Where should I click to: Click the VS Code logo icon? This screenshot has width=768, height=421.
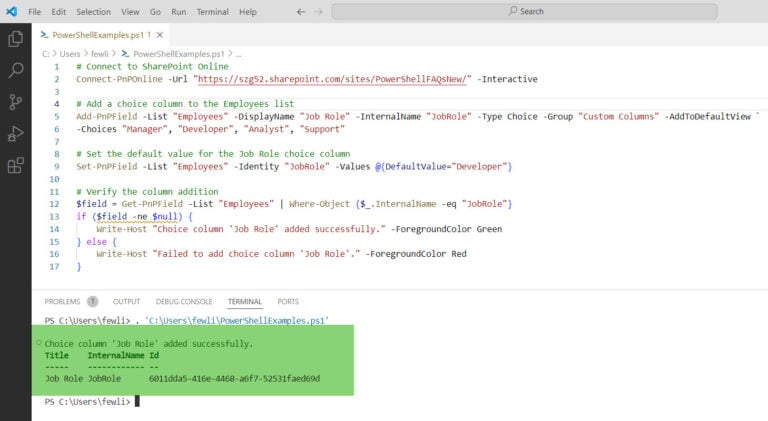[x=12, y=11]
